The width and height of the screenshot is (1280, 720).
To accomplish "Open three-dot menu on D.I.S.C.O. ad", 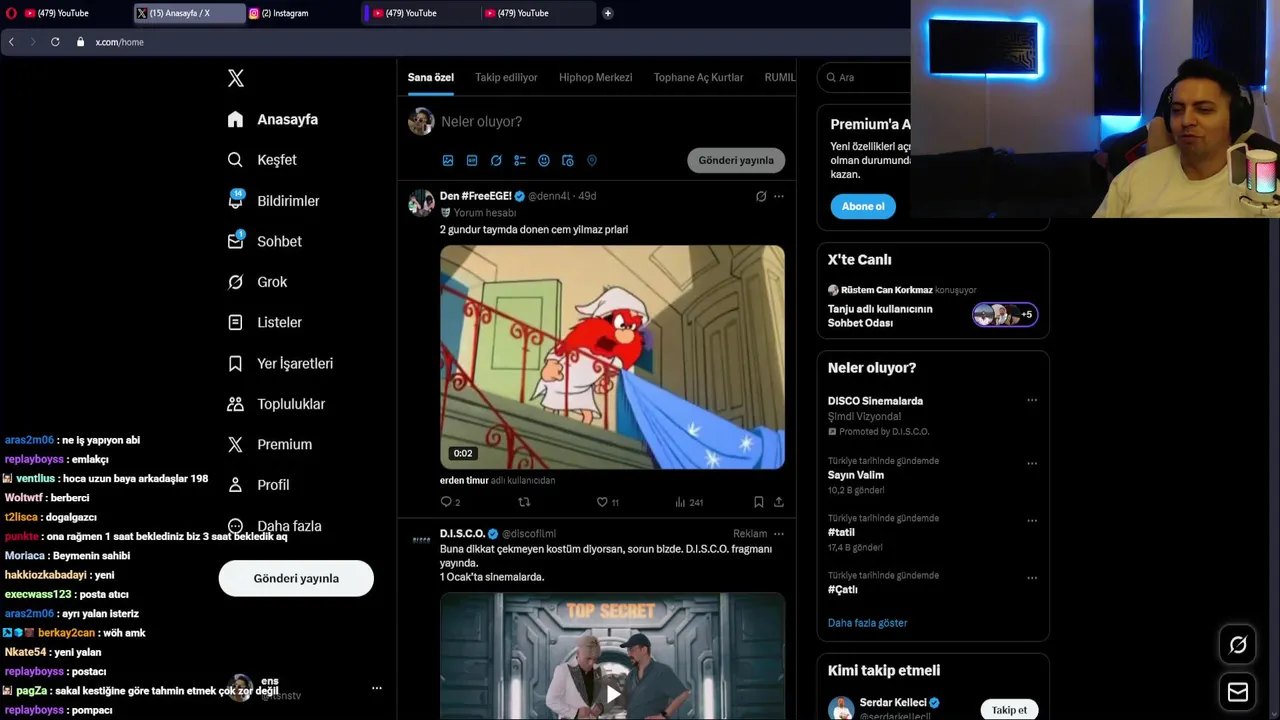I will [x=779, y=534].
